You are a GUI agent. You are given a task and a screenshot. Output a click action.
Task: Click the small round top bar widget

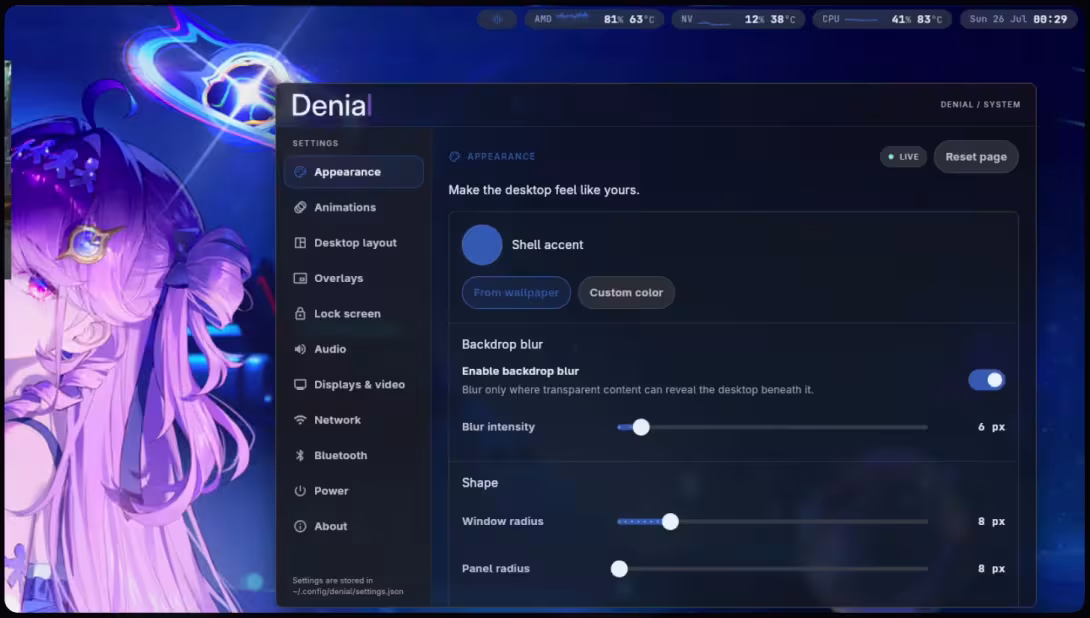[x=496, y=19]
